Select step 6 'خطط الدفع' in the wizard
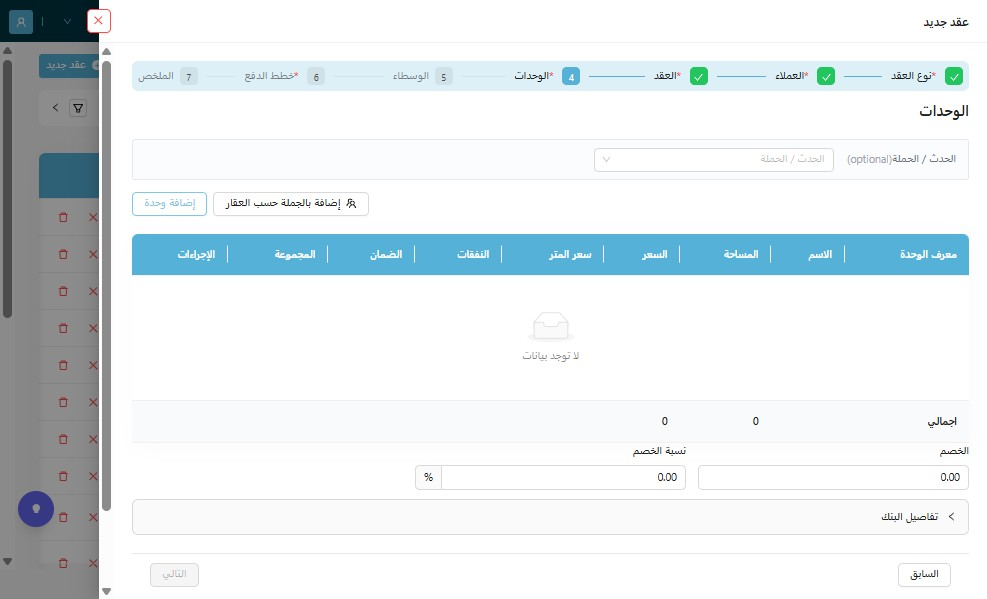The width and height of the screenshot is (987, 599). tap(285, 76)
